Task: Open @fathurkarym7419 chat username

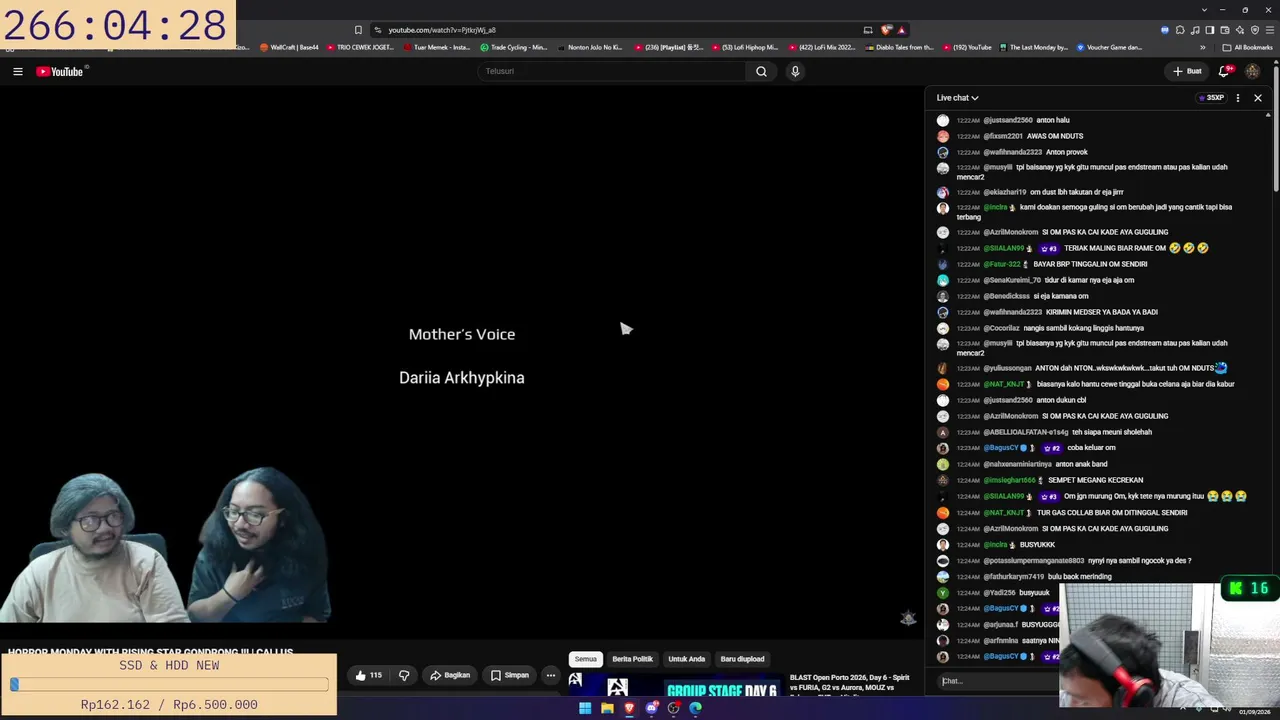Action: coord(1014,577)
